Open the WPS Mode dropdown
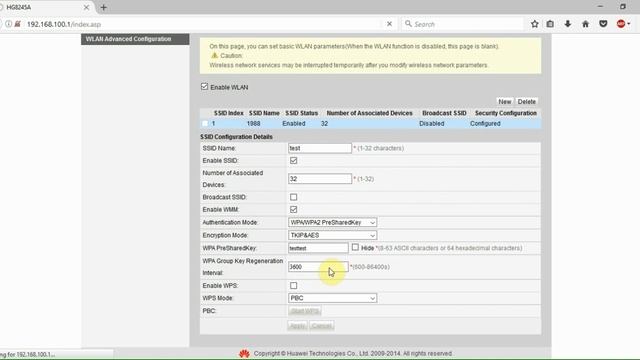 pyautogui.click(x=332, y=298)
